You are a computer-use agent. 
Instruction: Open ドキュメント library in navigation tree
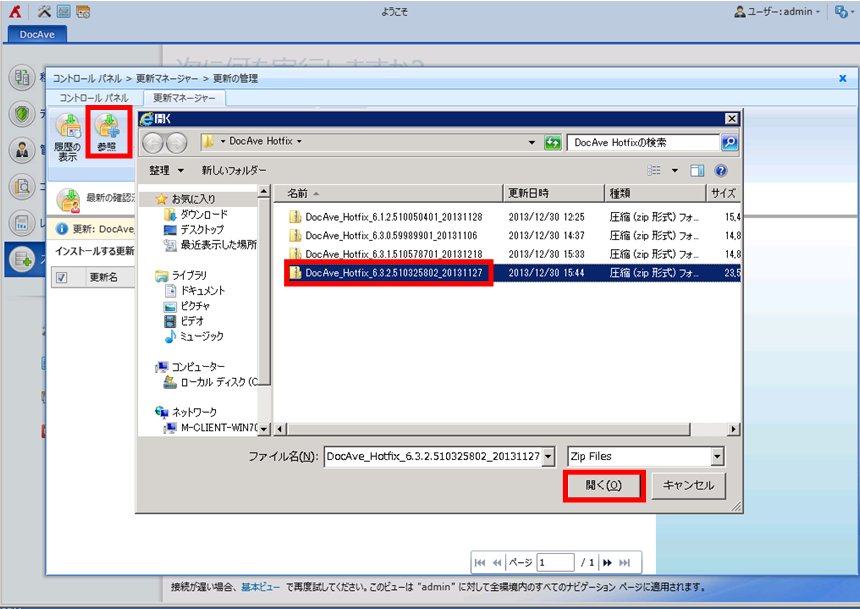point(202,291)
